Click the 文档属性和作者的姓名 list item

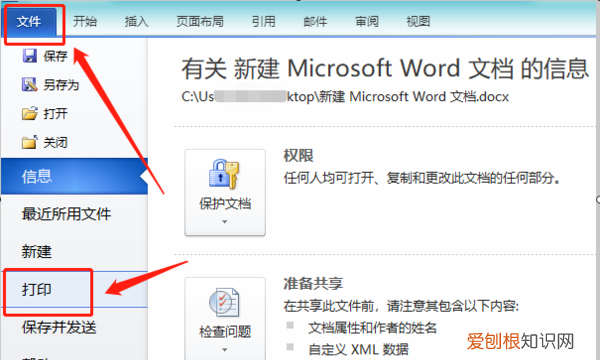click(373, 327)
